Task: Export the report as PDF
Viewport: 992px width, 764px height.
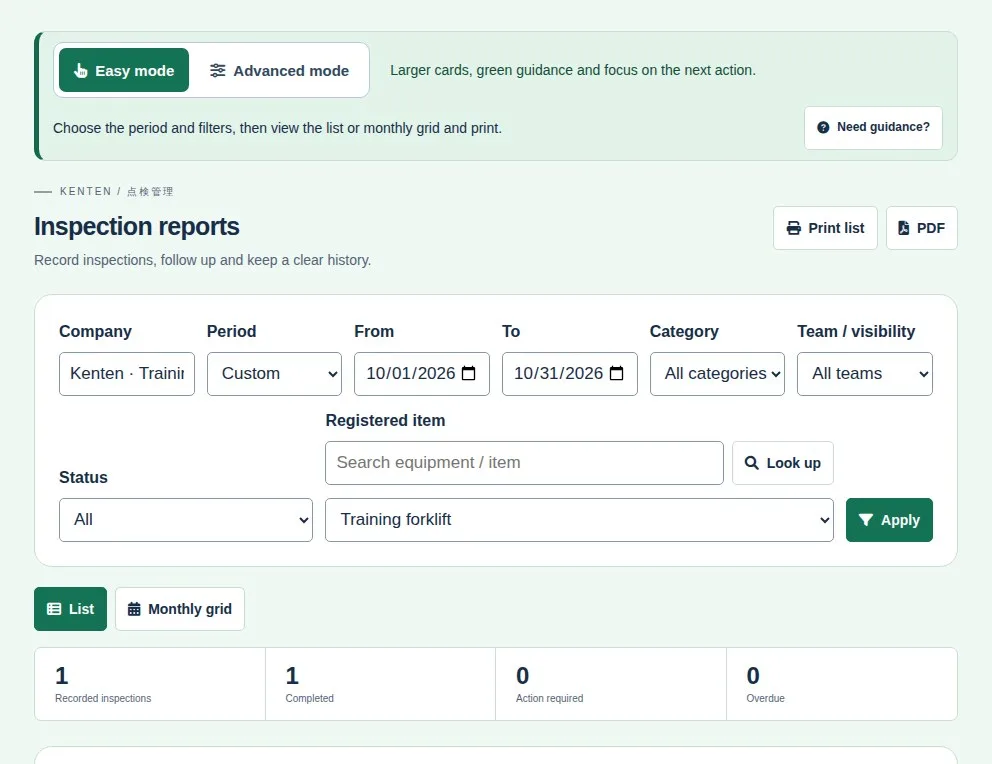Action: [x=922, y=228]
